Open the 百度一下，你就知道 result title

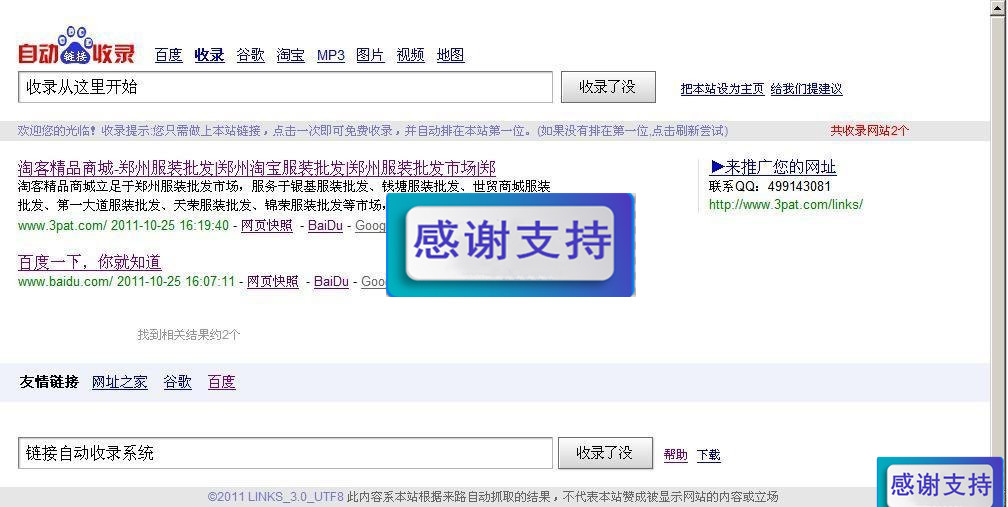pyautogui.click(x=89, y=262)
